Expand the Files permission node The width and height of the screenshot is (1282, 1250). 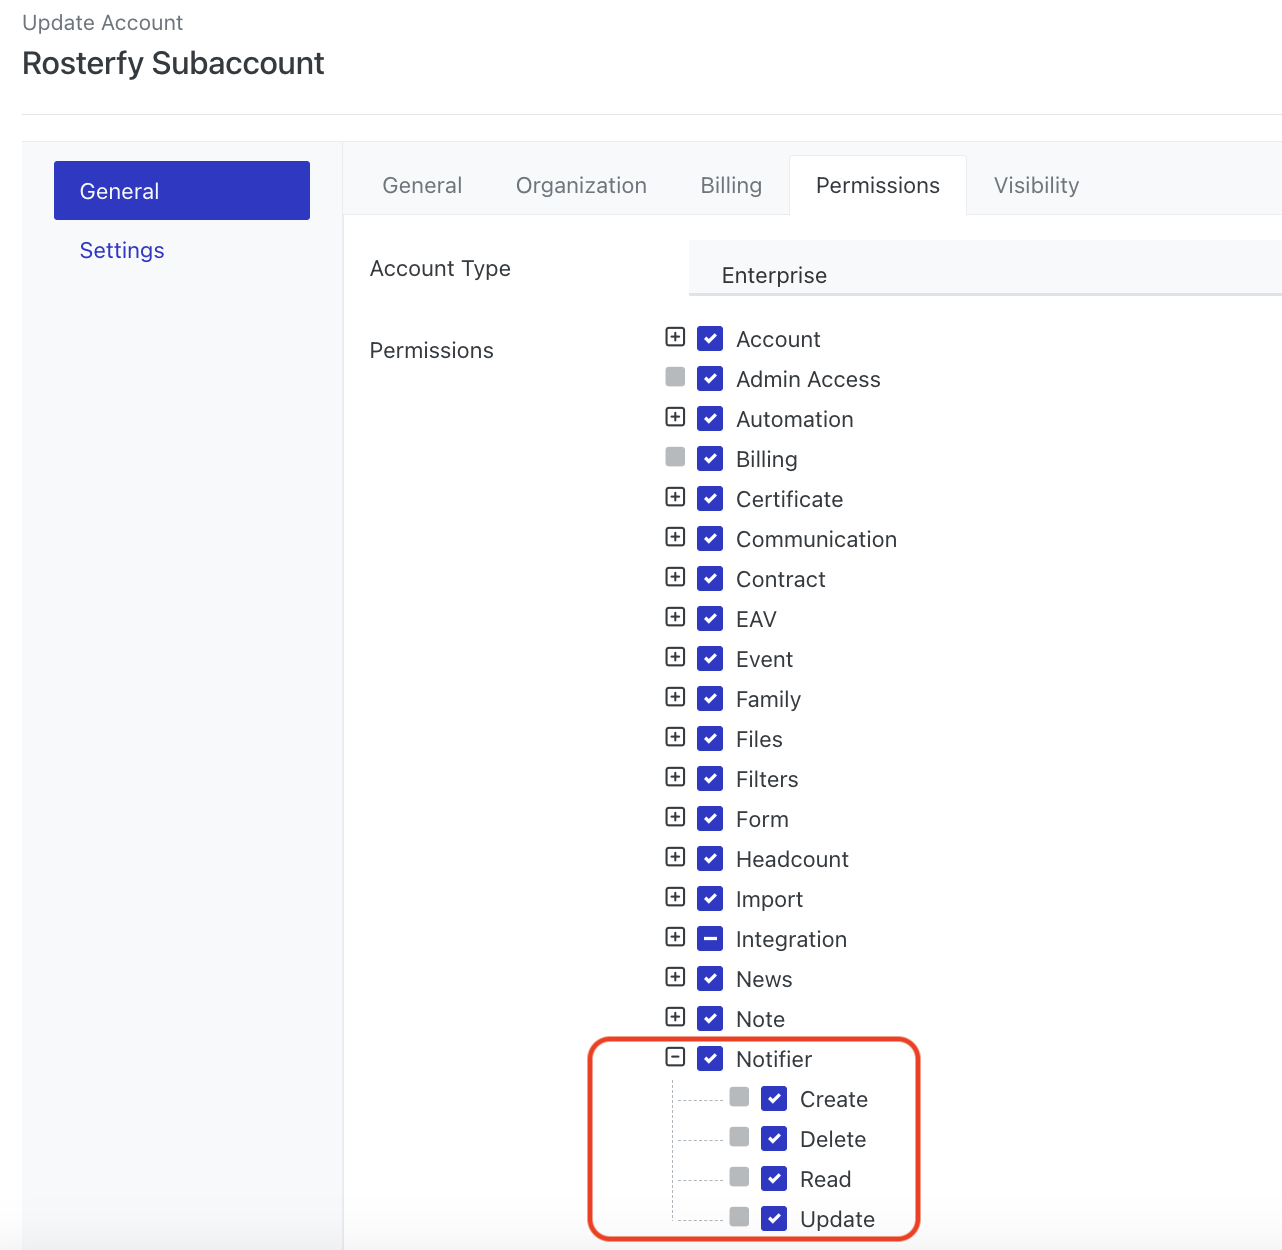tap(675, 737)
